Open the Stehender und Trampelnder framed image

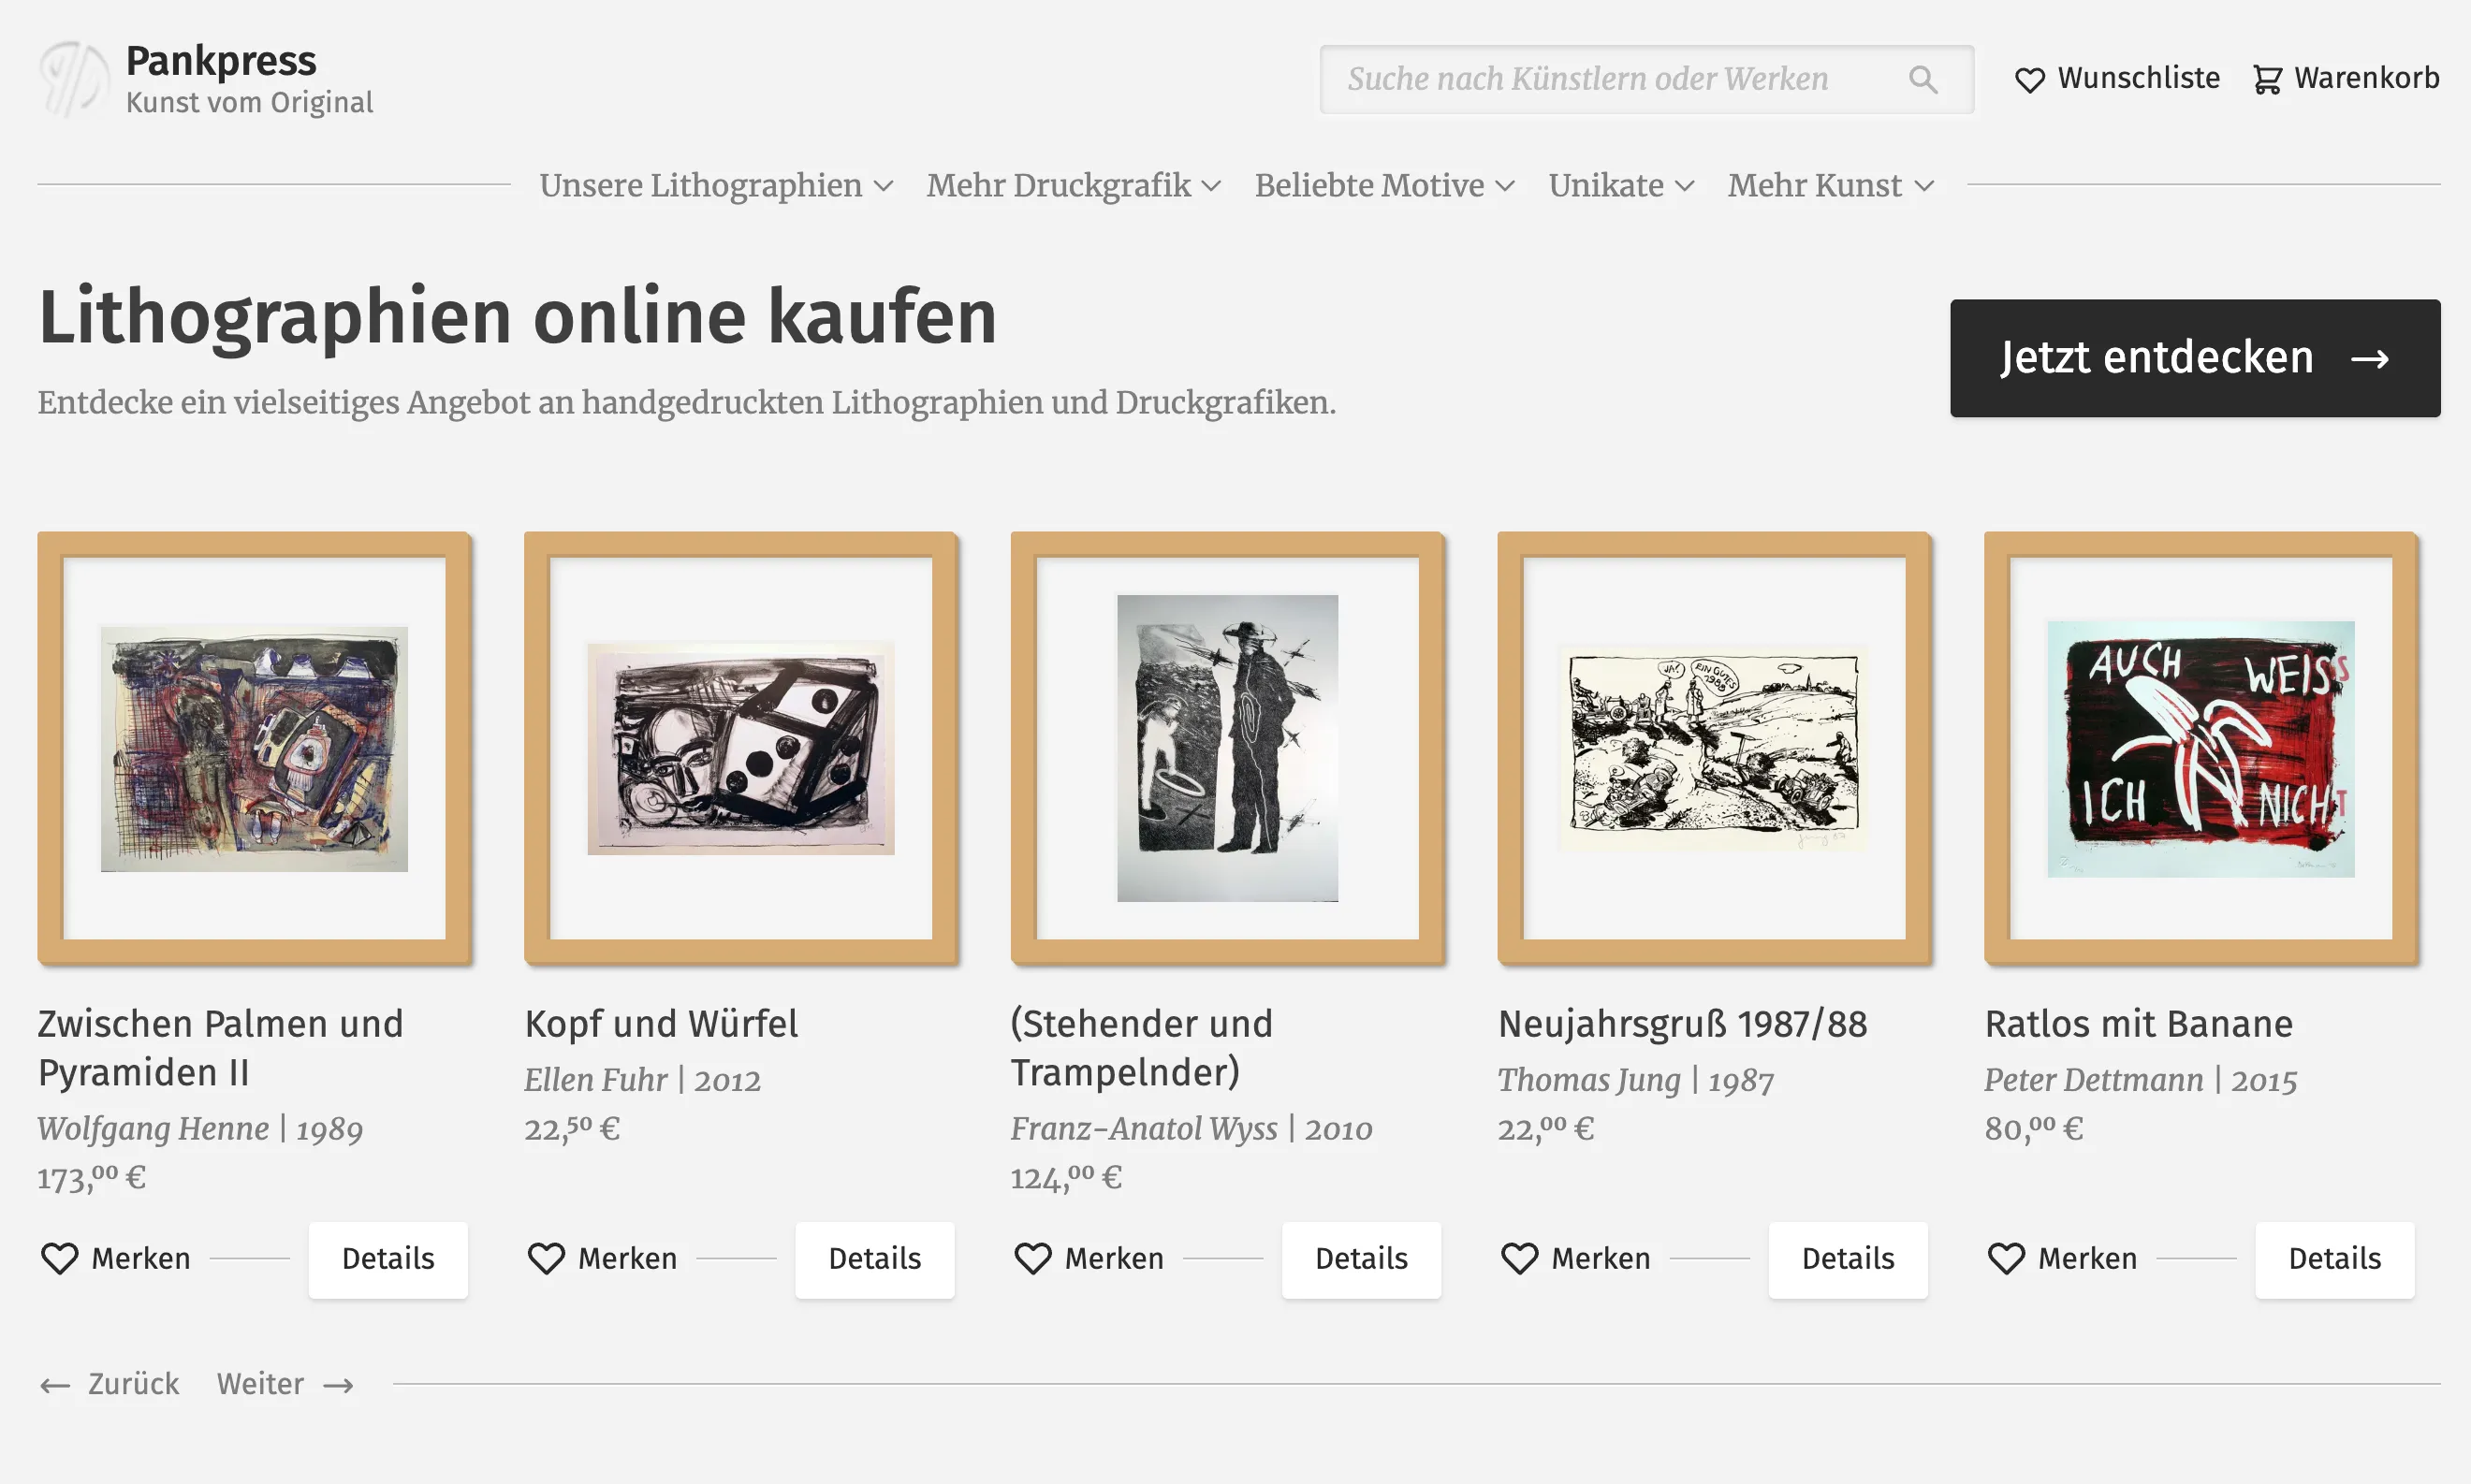[1228, 748]
